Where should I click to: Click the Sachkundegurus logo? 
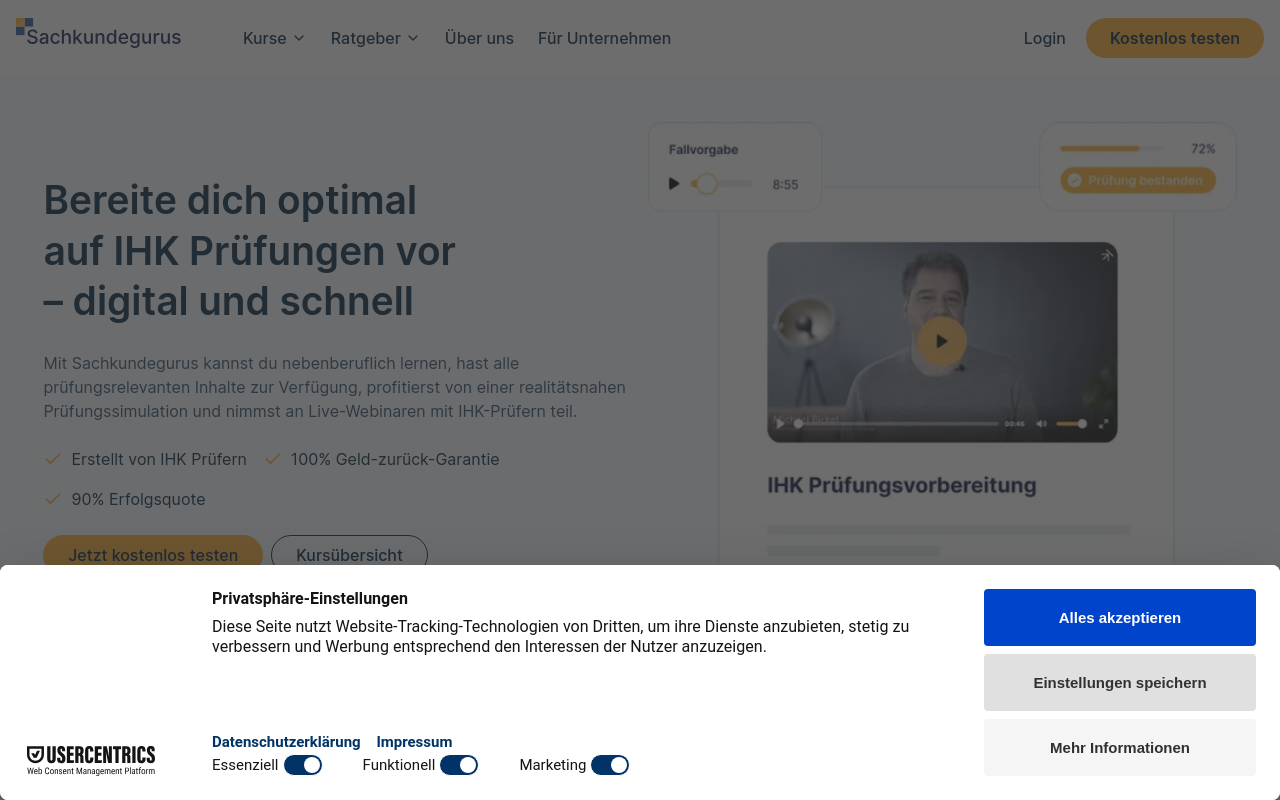(98, 35)
